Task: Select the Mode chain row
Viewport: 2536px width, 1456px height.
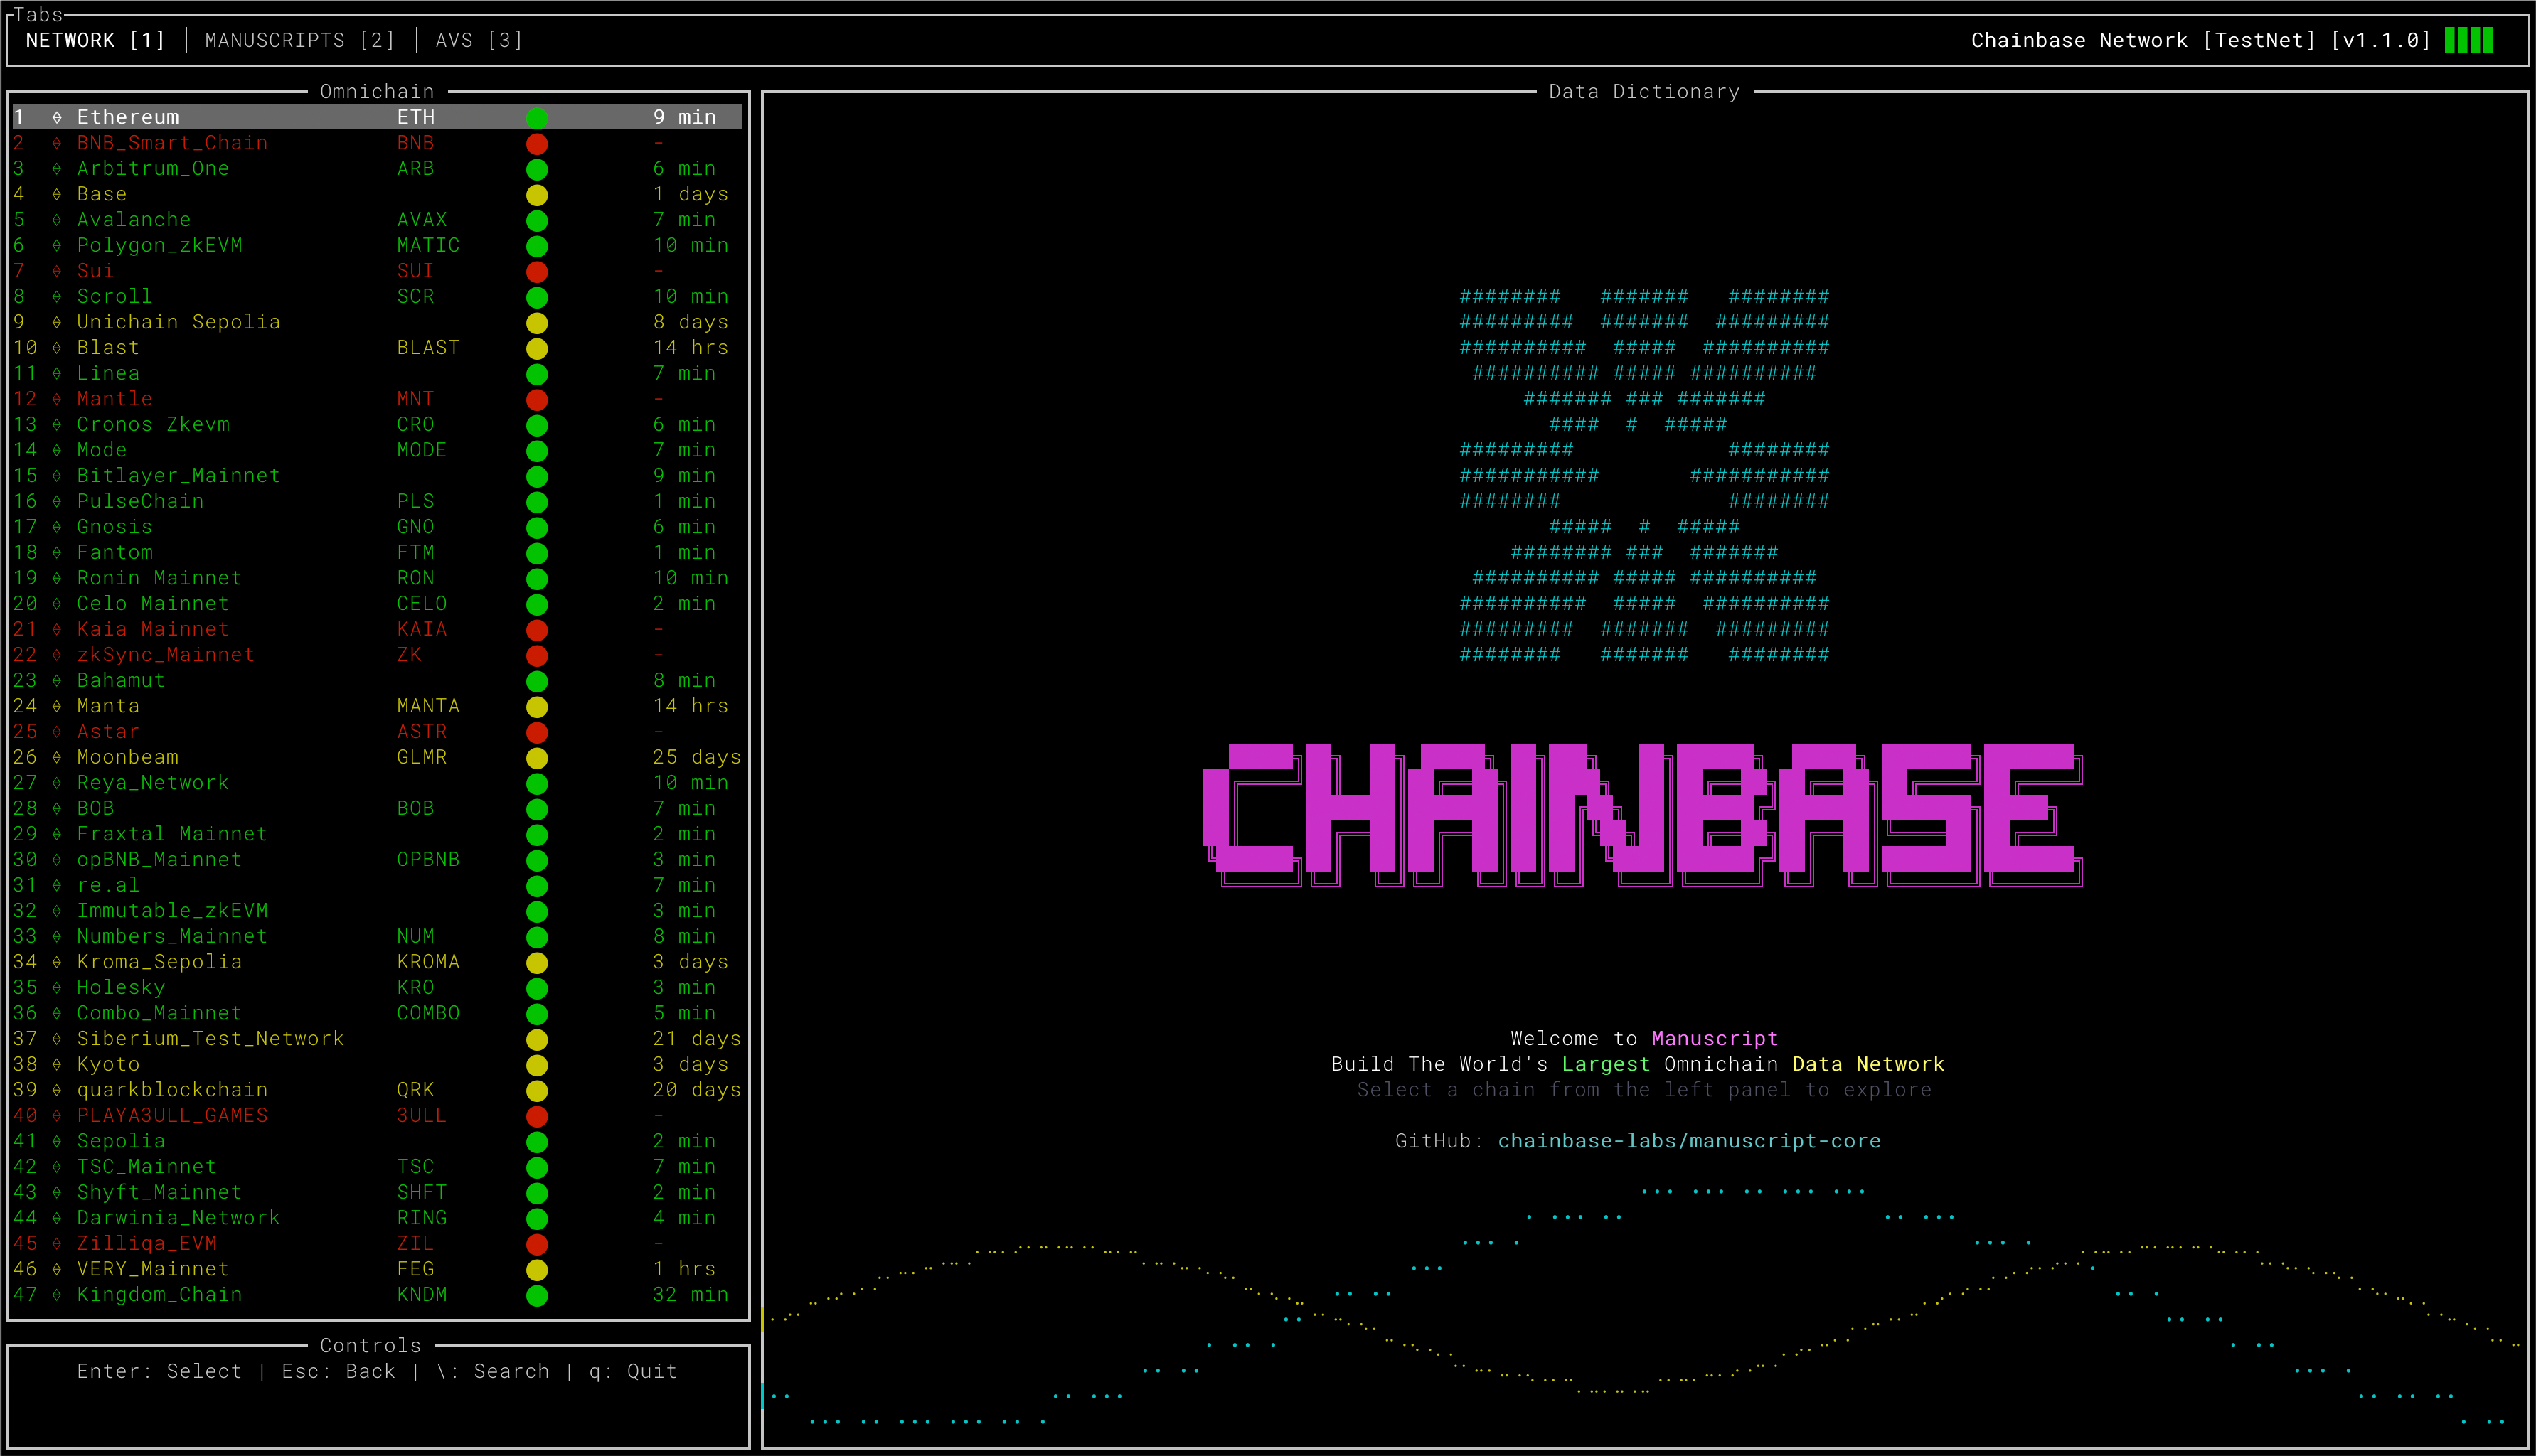Action: pos(377,450)
